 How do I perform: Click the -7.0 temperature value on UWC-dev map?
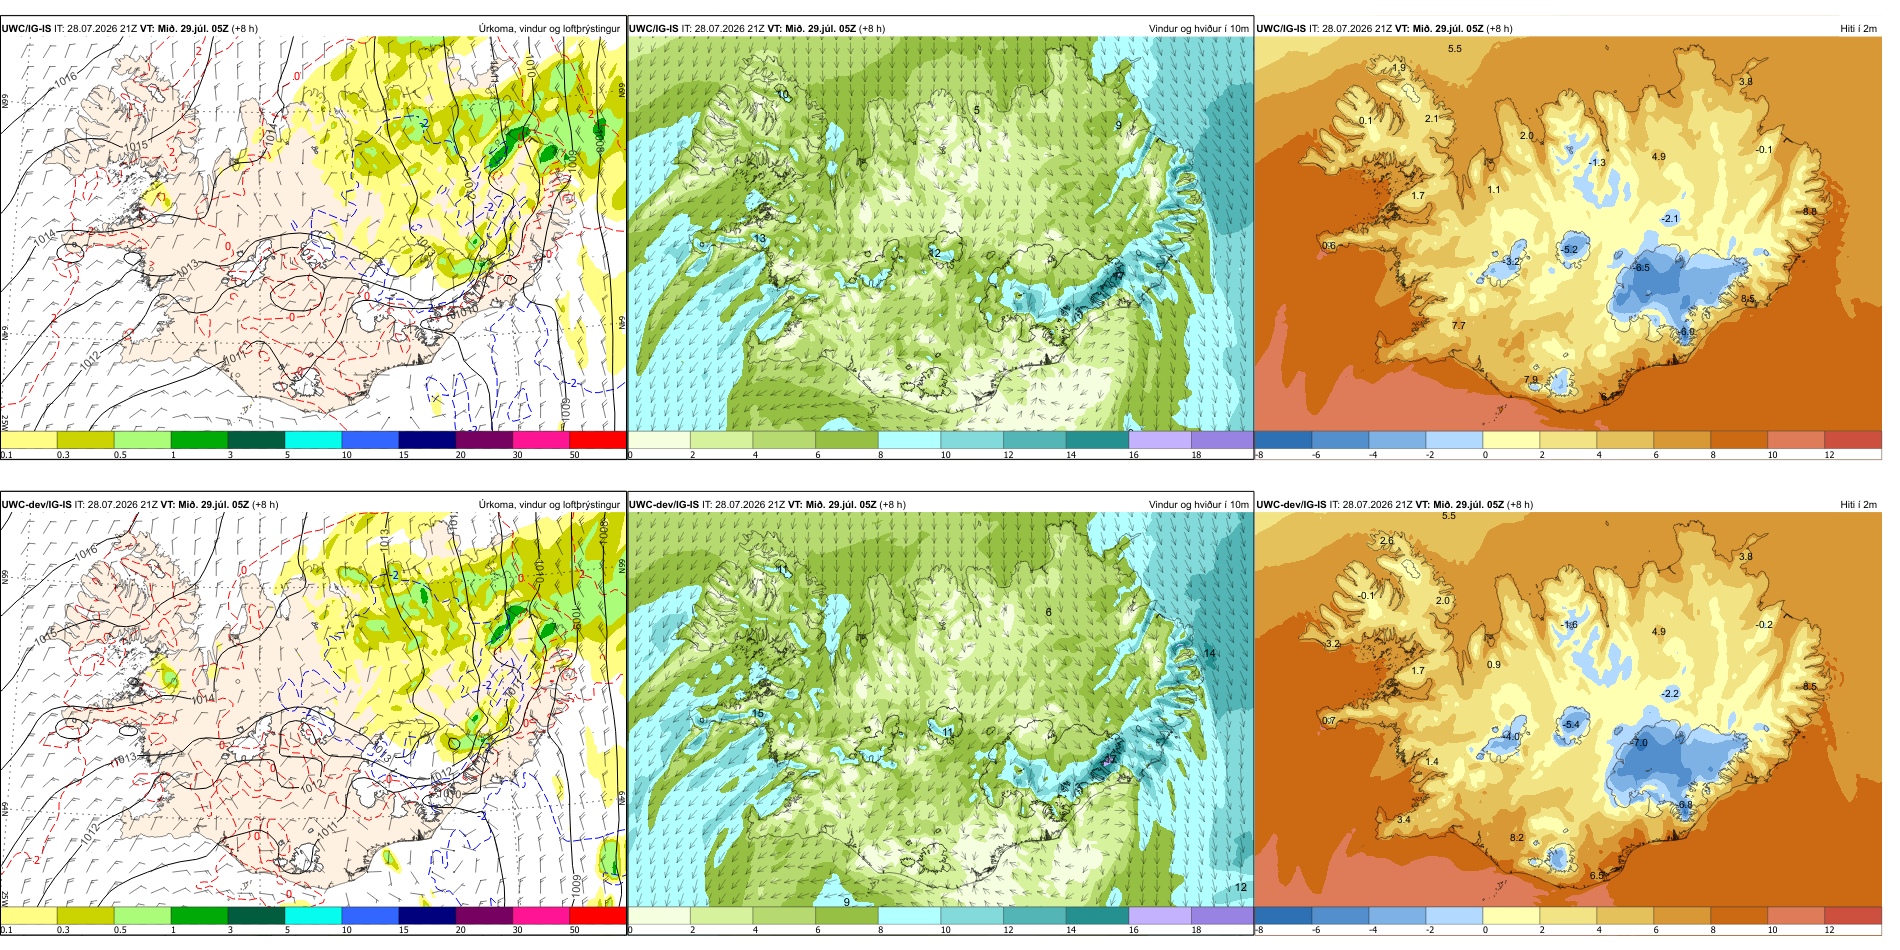(1639, 743)
